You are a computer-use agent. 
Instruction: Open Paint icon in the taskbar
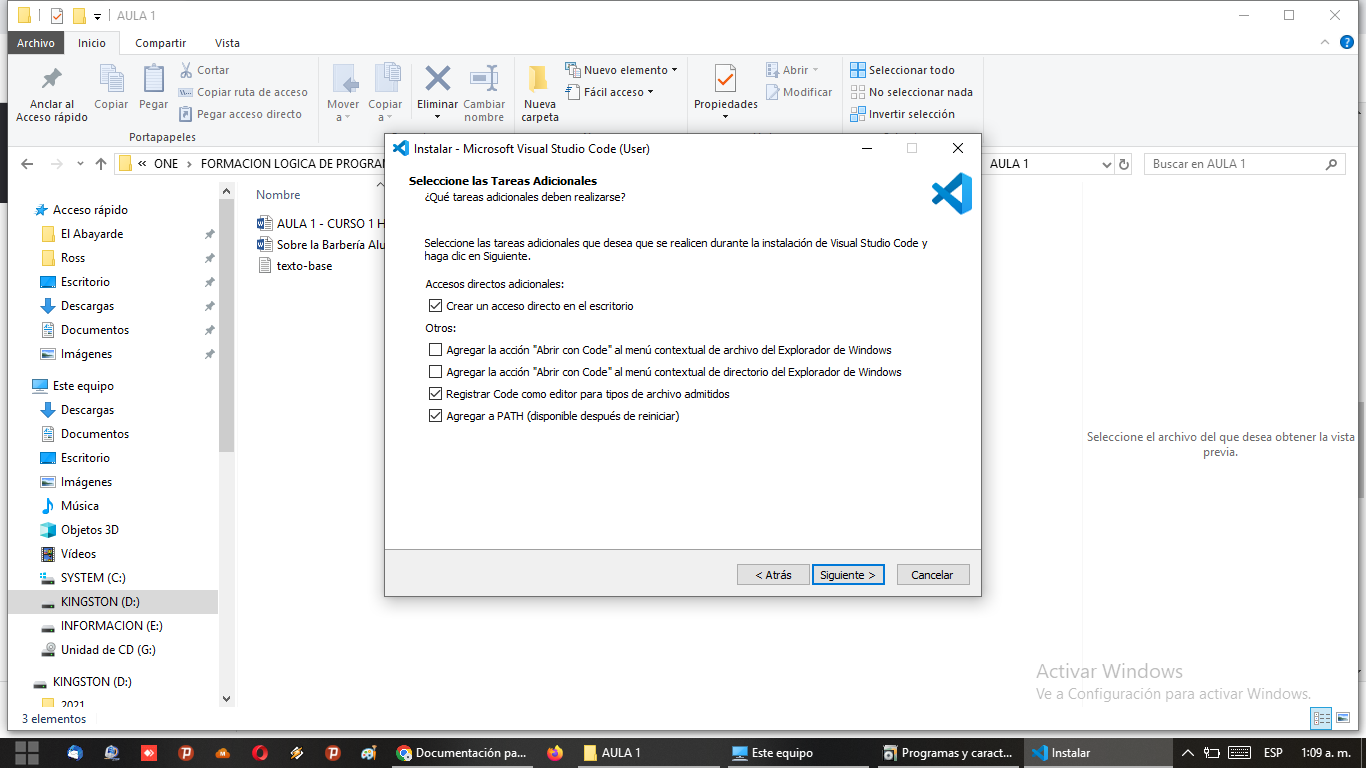pyautogui.click(x=370, y=753)
